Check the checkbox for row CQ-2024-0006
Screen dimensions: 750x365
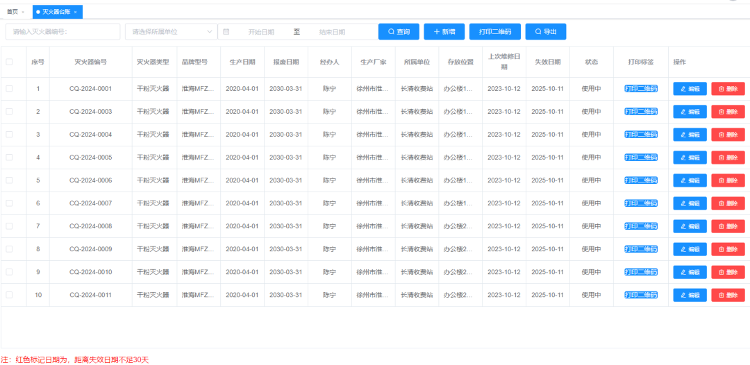pos(9,180)
